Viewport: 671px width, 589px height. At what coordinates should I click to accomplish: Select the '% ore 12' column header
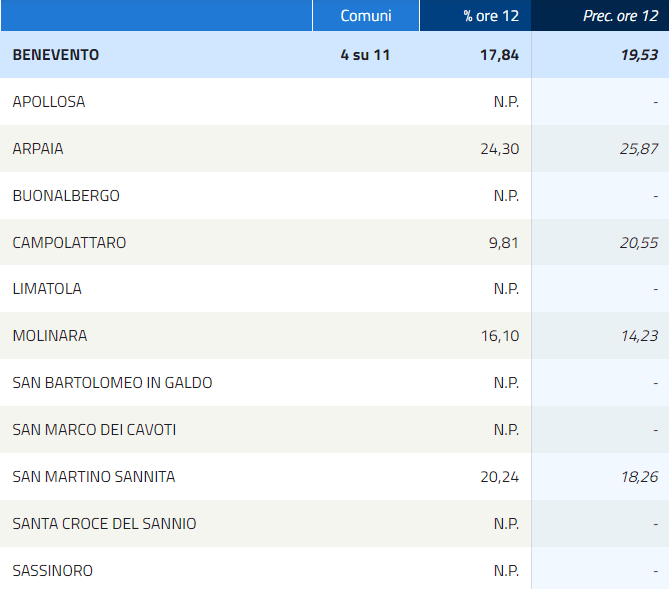(x=491, y=15)
